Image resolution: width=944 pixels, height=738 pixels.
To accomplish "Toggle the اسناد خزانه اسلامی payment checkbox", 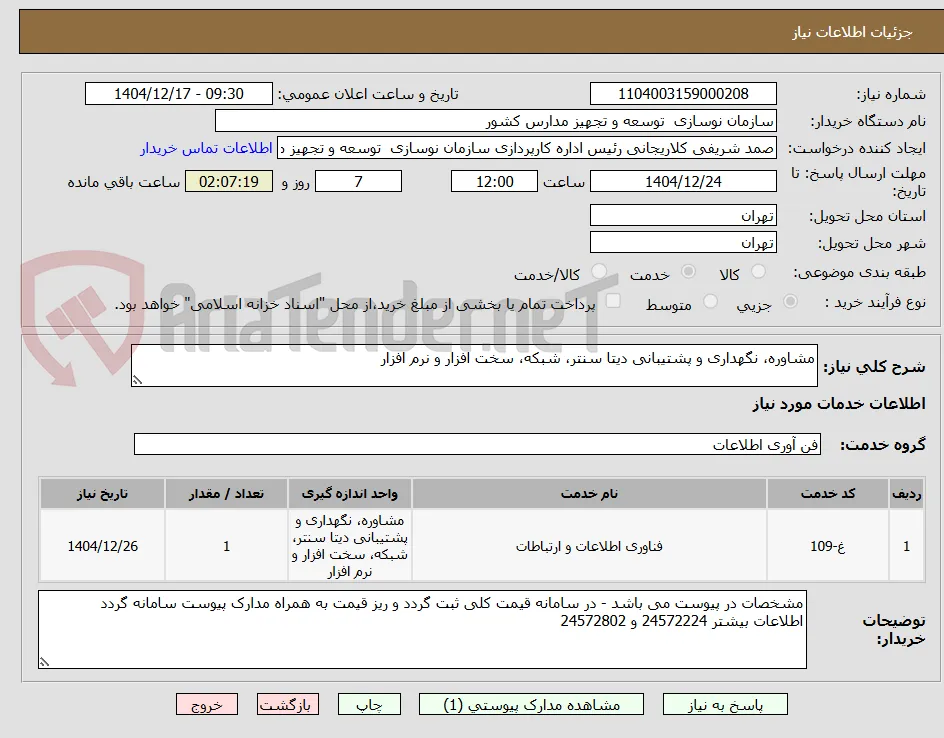I will [x=613, y=301].
